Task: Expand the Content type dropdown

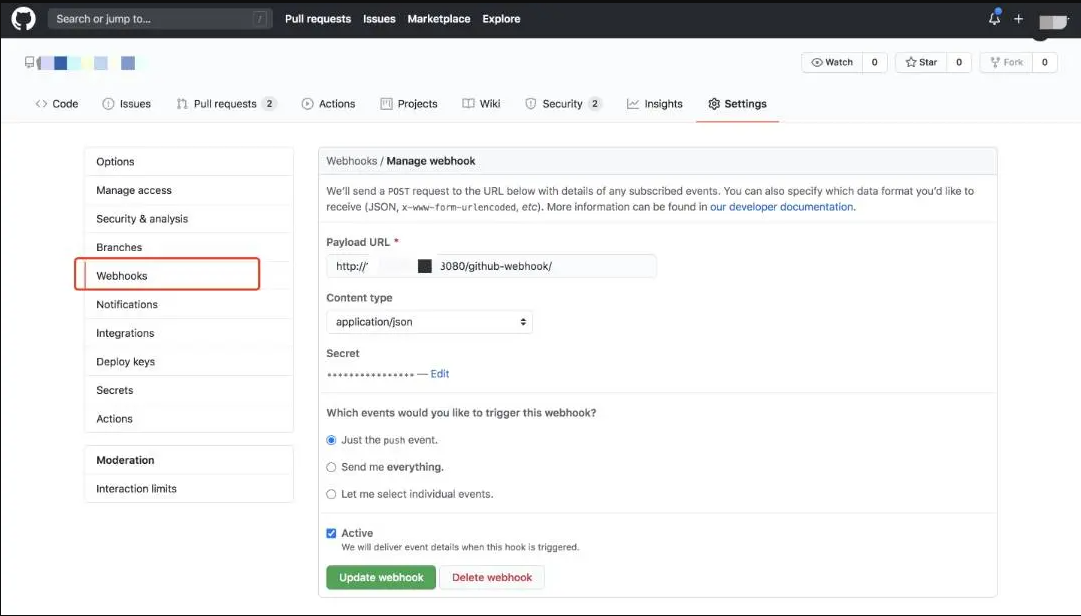Action: (x=429, y=322)
